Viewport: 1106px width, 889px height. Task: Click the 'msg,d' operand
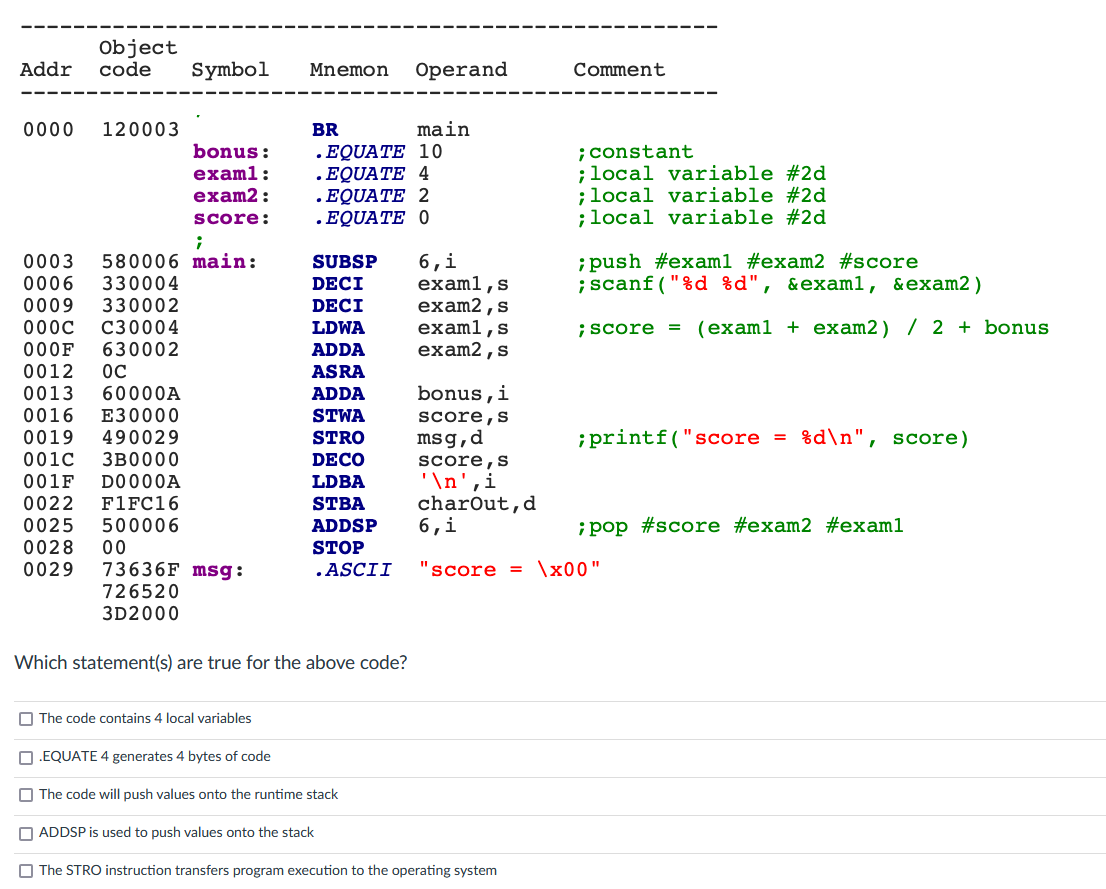[450, 438]
